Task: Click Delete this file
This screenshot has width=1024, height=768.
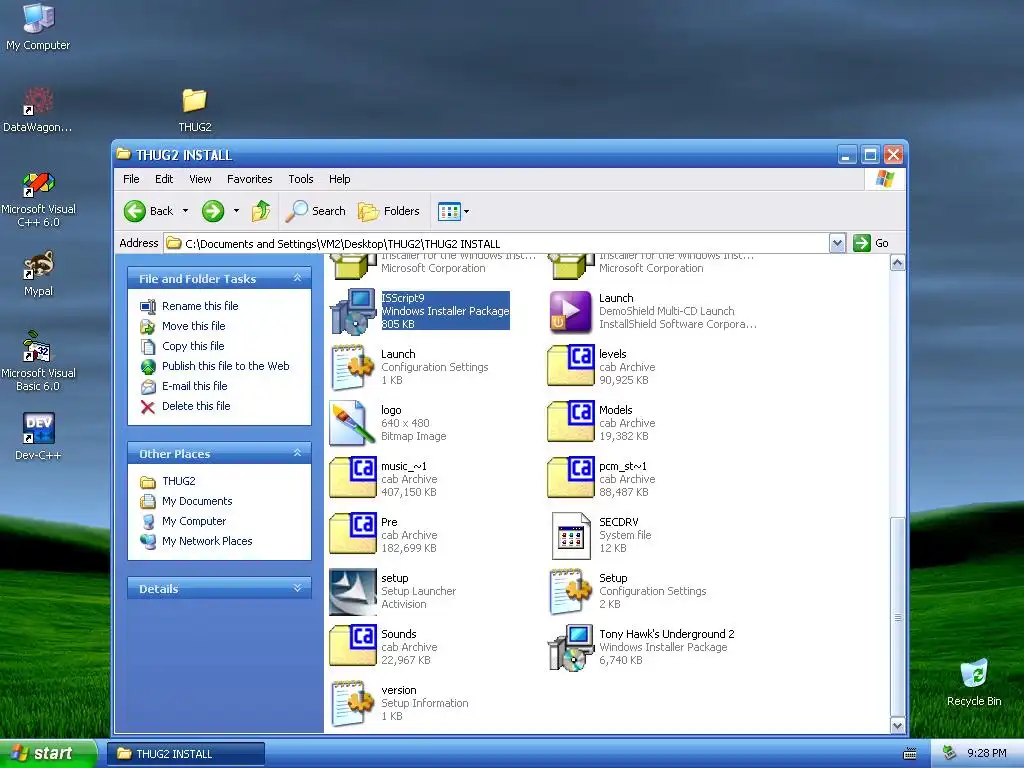Action: click(196, 406)
